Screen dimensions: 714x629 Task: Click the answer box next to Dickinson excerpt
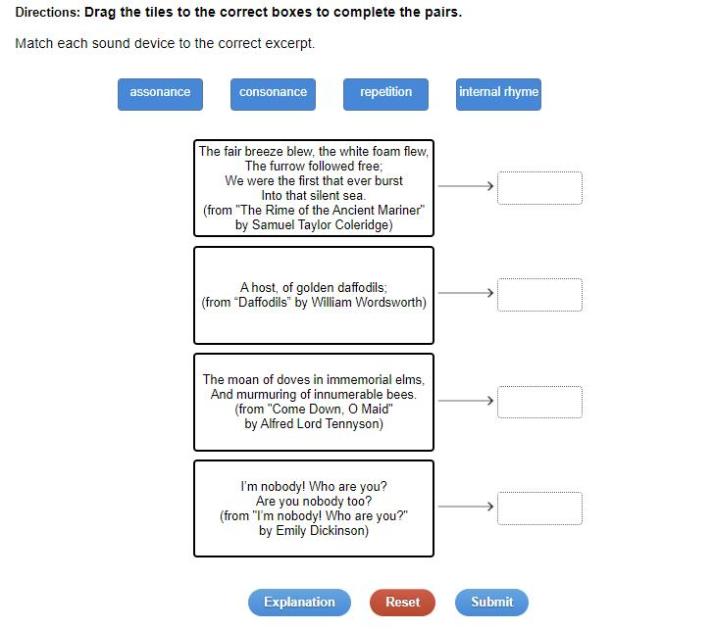point(540,508)
